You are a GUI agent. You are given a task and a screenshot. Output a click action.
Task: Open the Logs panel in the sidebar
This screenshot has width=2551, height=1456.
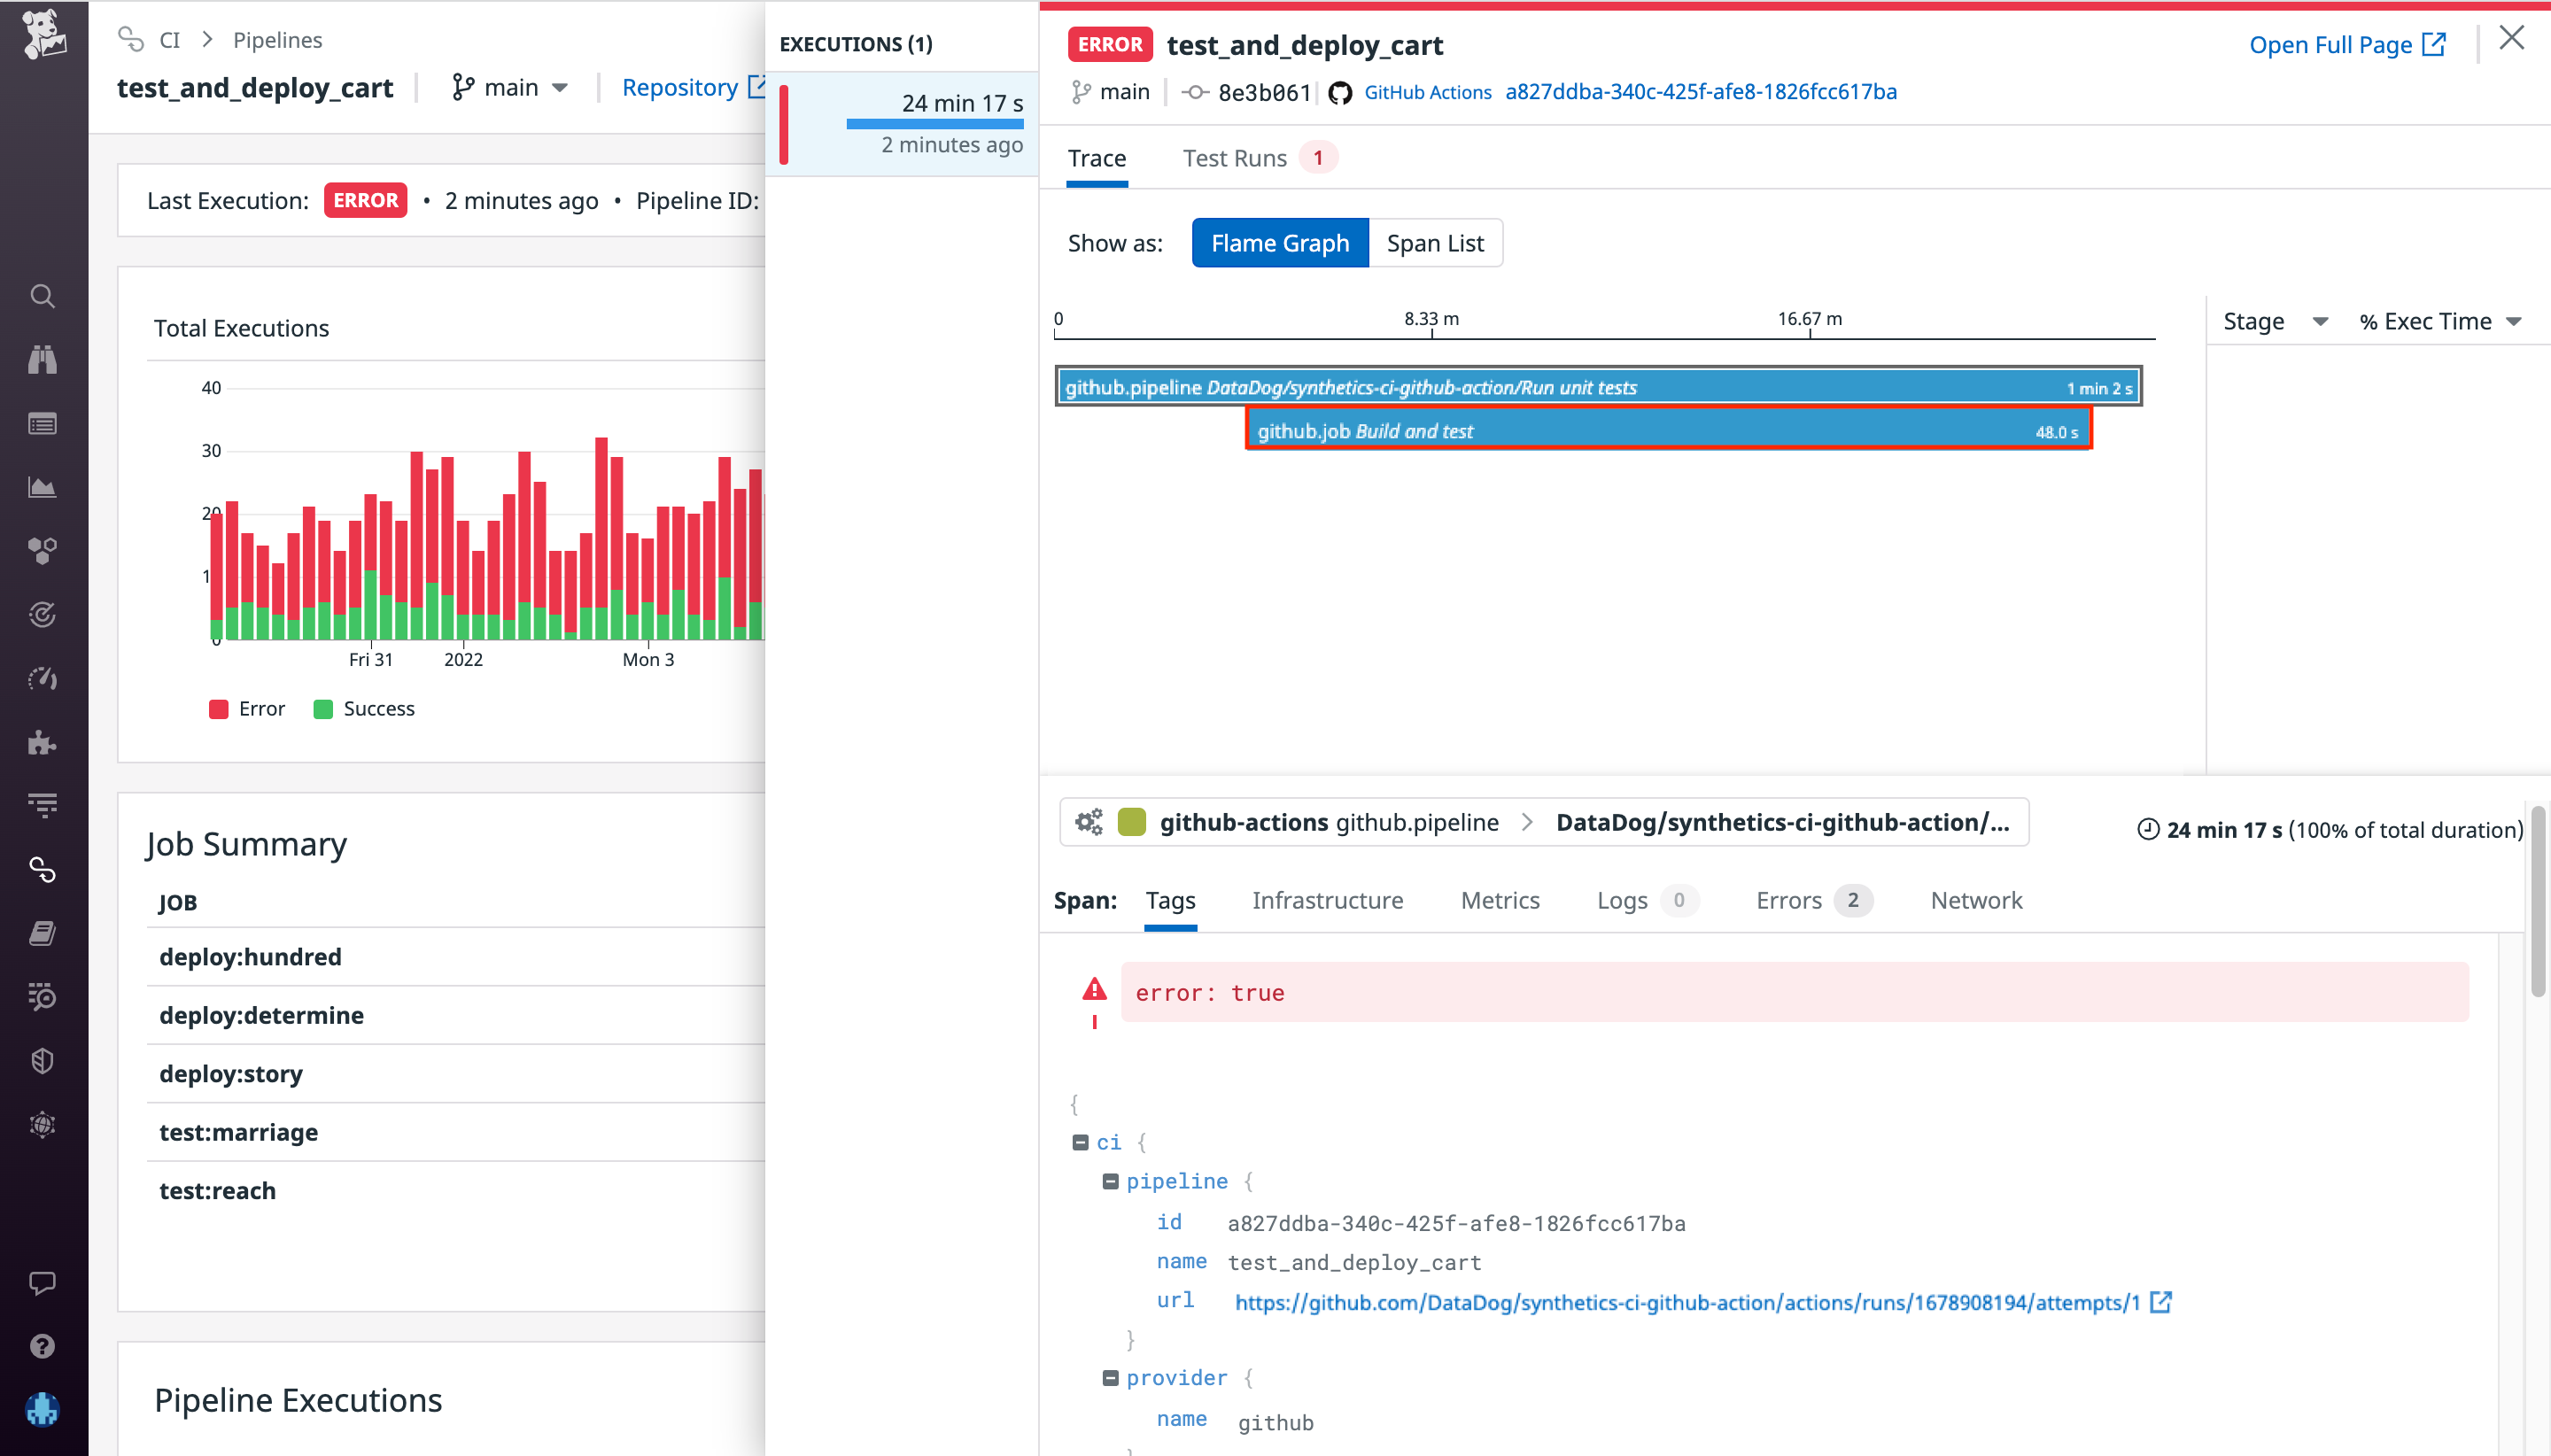click(x=42, y=423)
